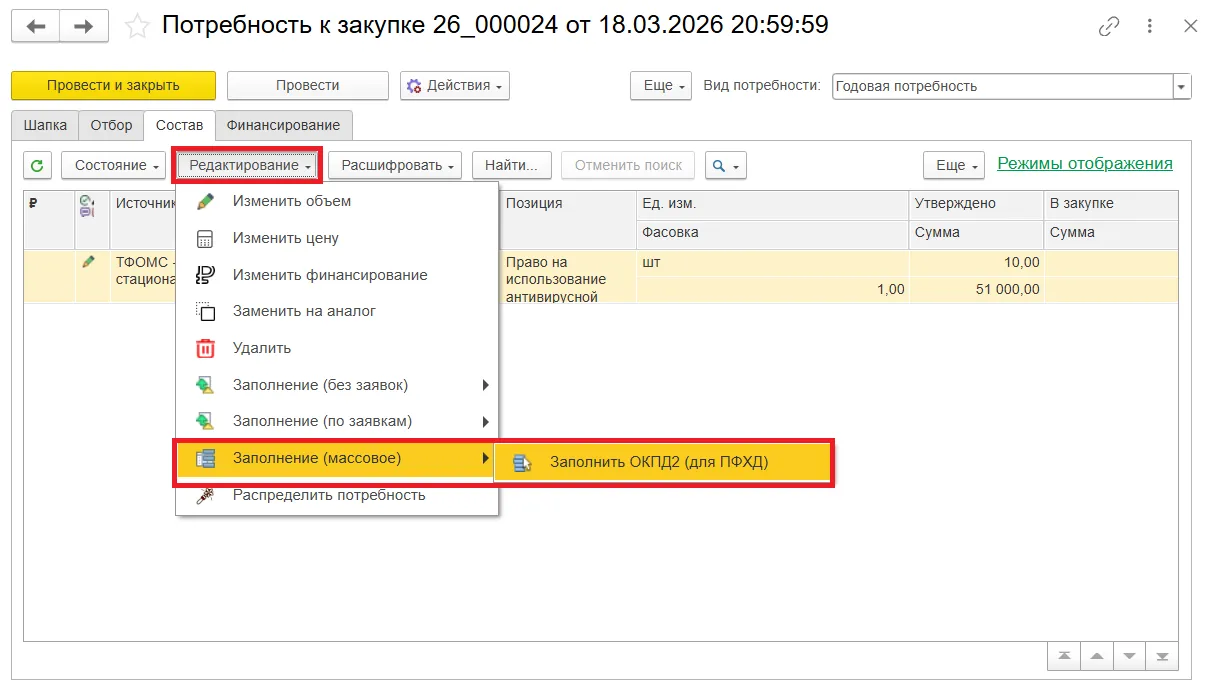Image resolution: width=1209 pixels, height=689 pixels.
Task: Click the Вид потребности input field
Action: [x=1002, y=86]
